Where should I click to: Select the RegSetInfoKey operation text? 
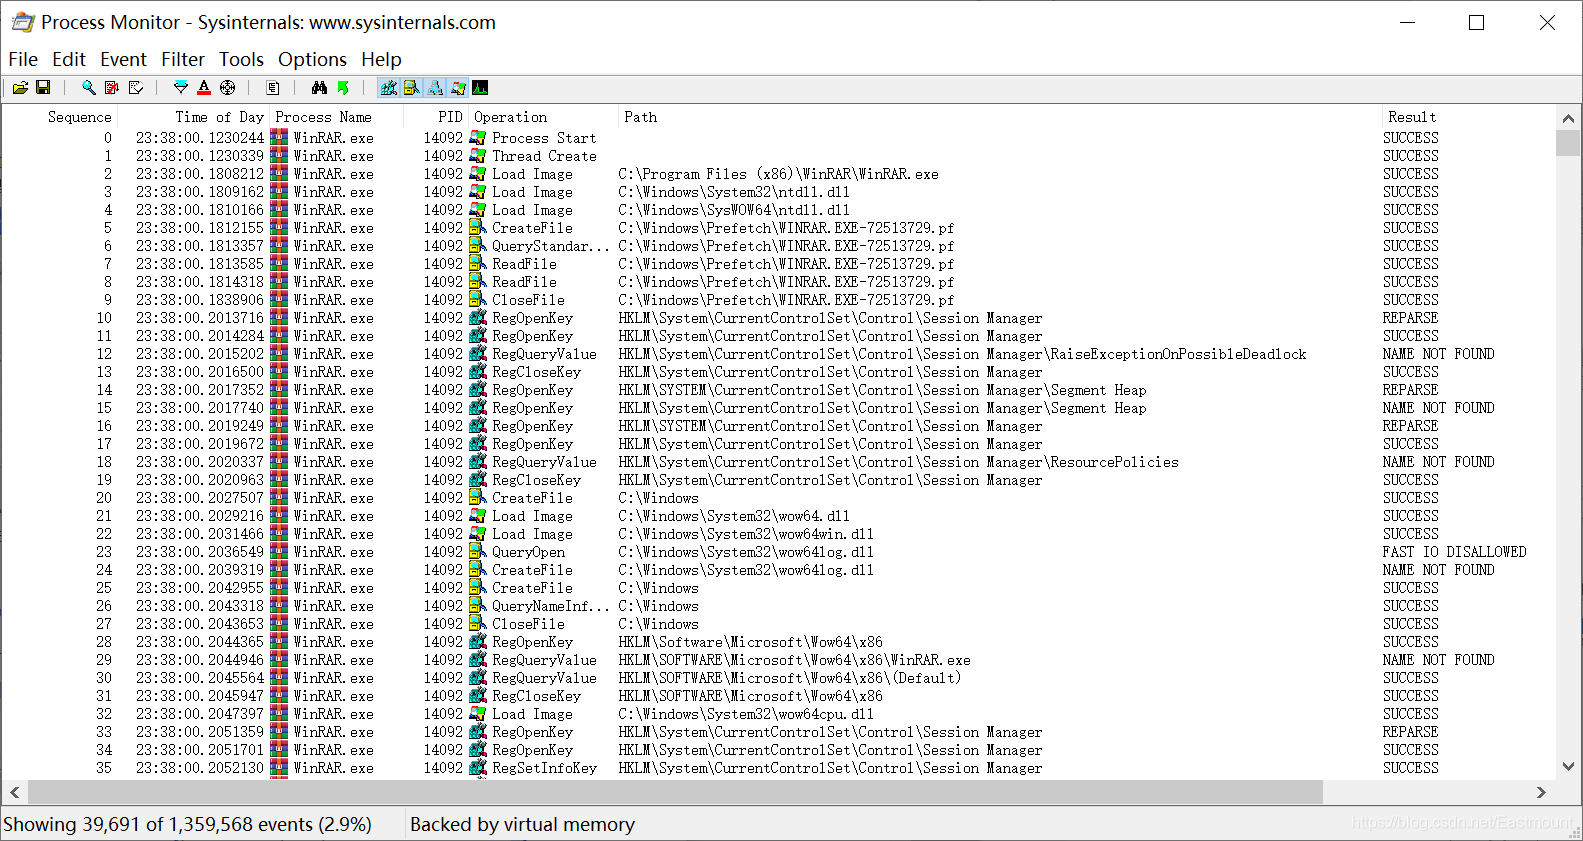(x=544, y=768)
